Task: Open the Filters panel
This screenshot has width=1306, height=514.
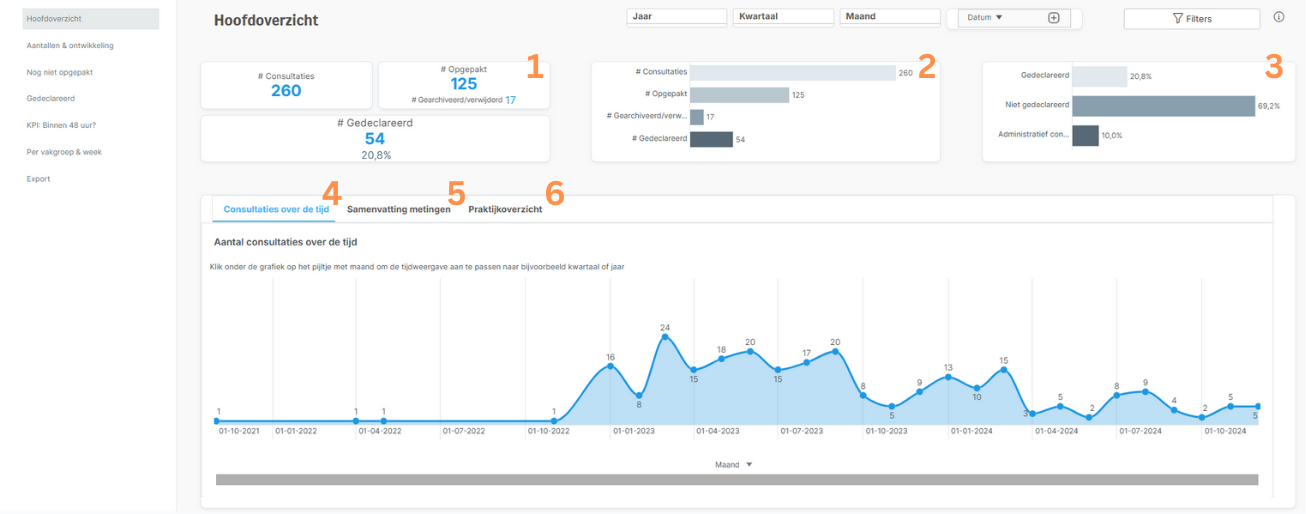Action: 1191,19
